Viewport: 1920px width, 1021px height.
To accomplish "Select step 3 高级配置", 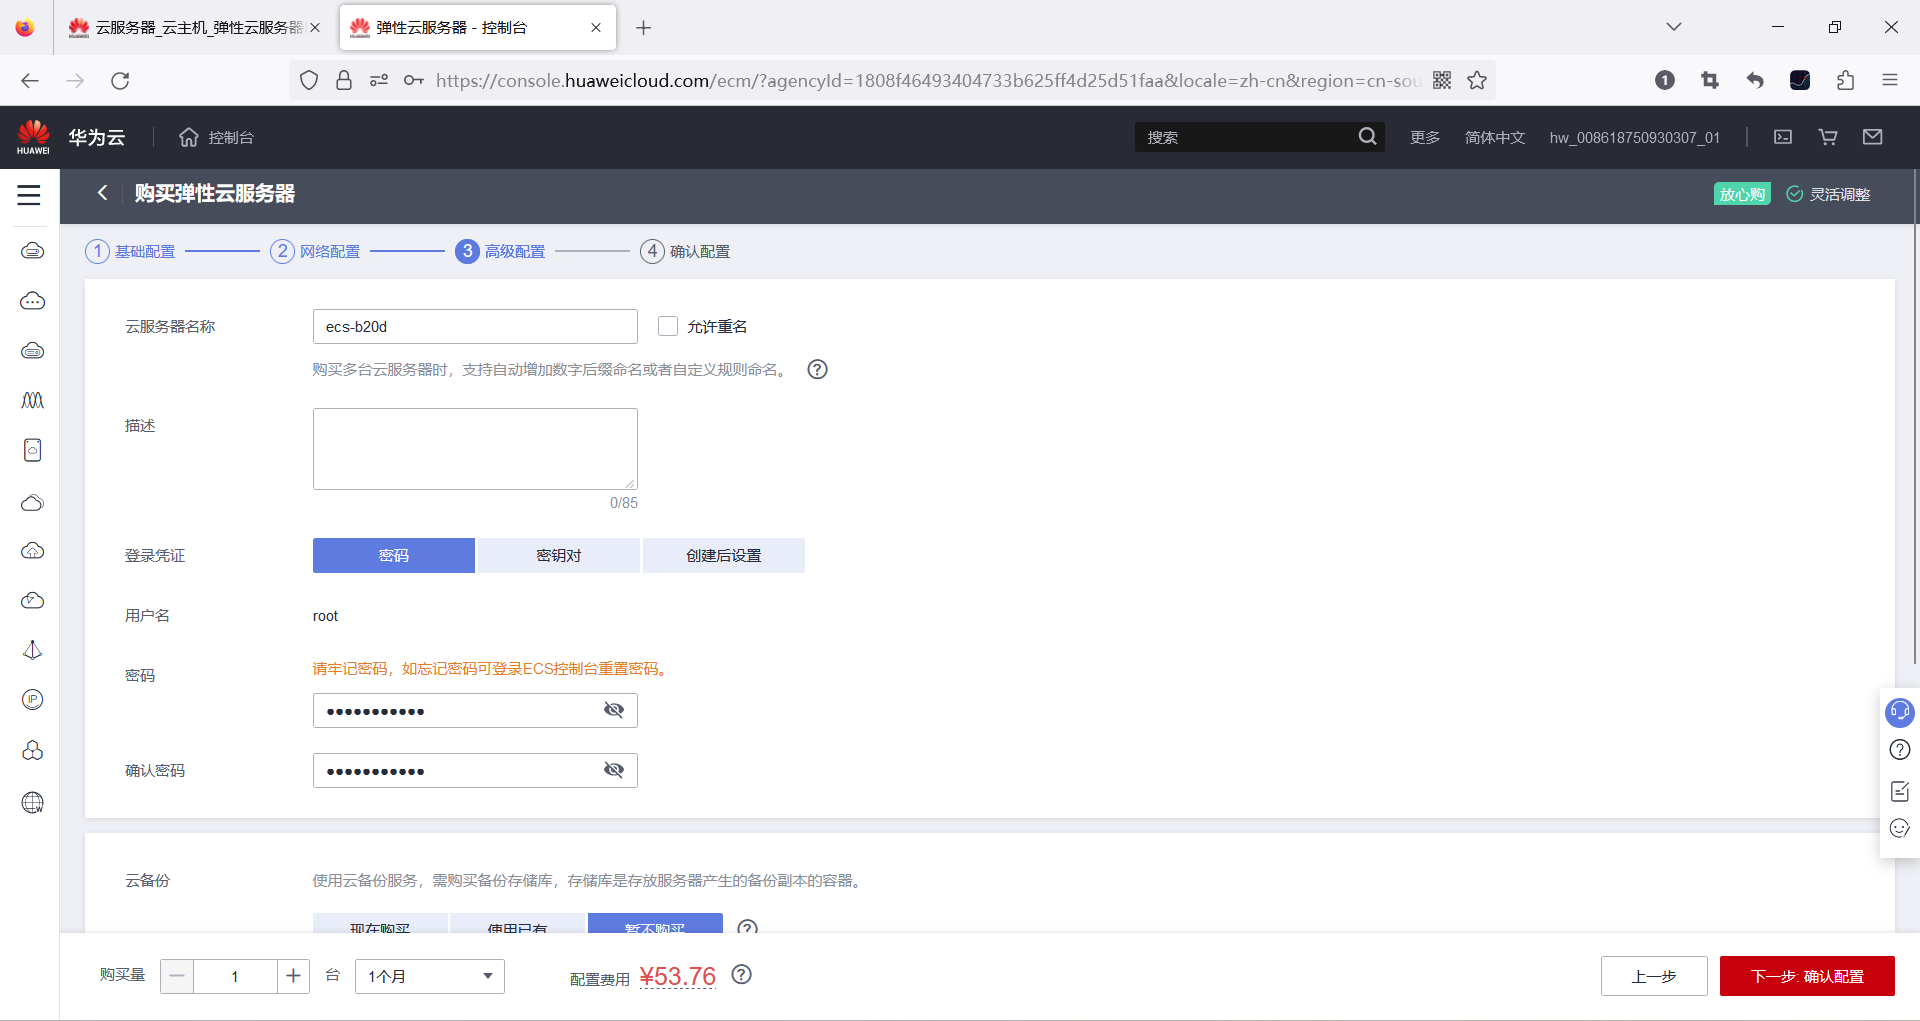I will pos(501,251).
